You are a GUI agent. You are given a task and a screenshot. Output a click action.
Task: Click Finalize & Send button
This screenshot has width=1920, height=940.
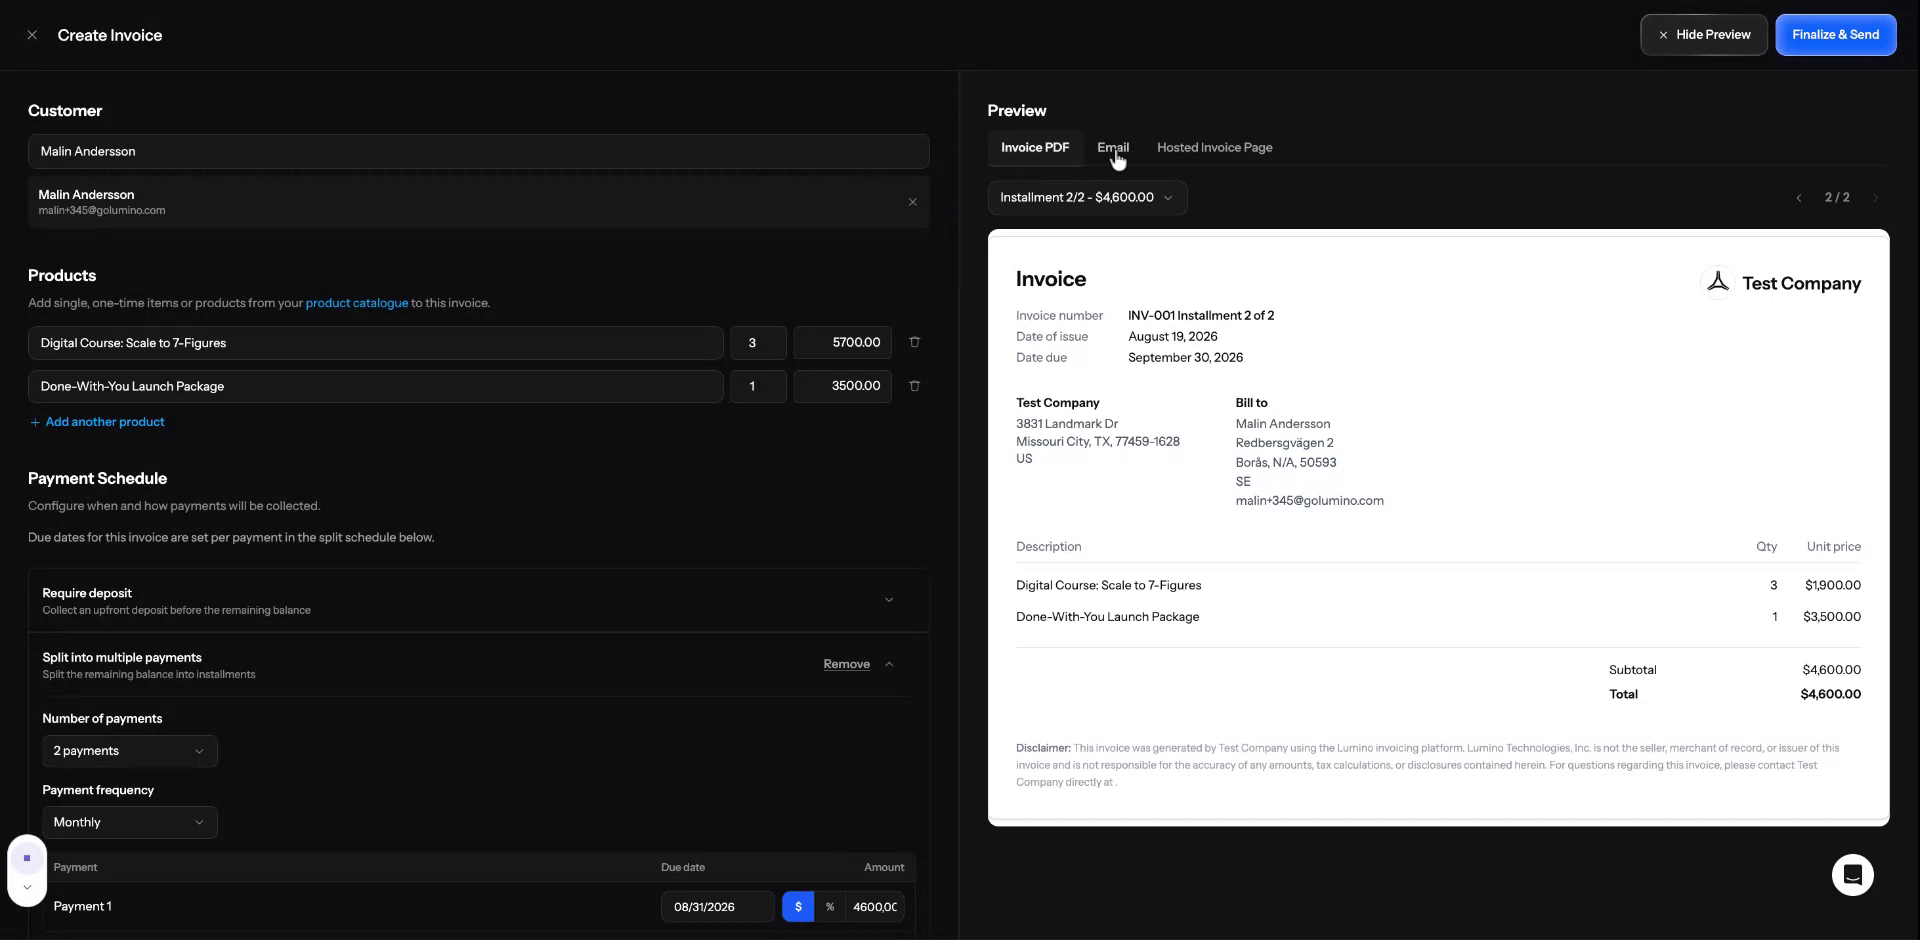(1835, 35)
